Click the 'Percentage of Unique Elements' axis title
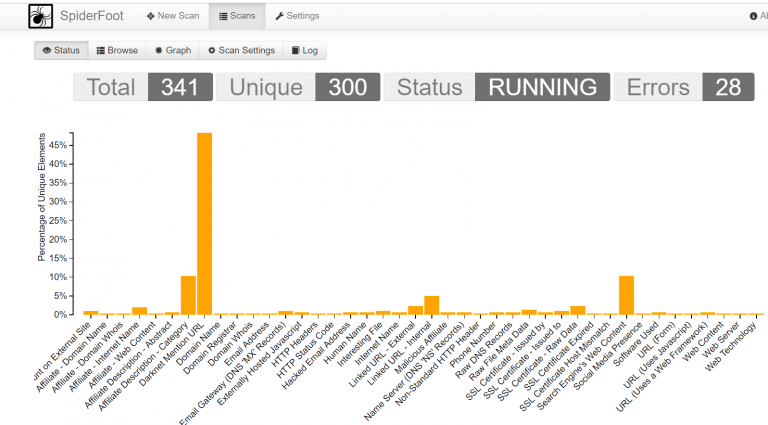 coord(42,197)
